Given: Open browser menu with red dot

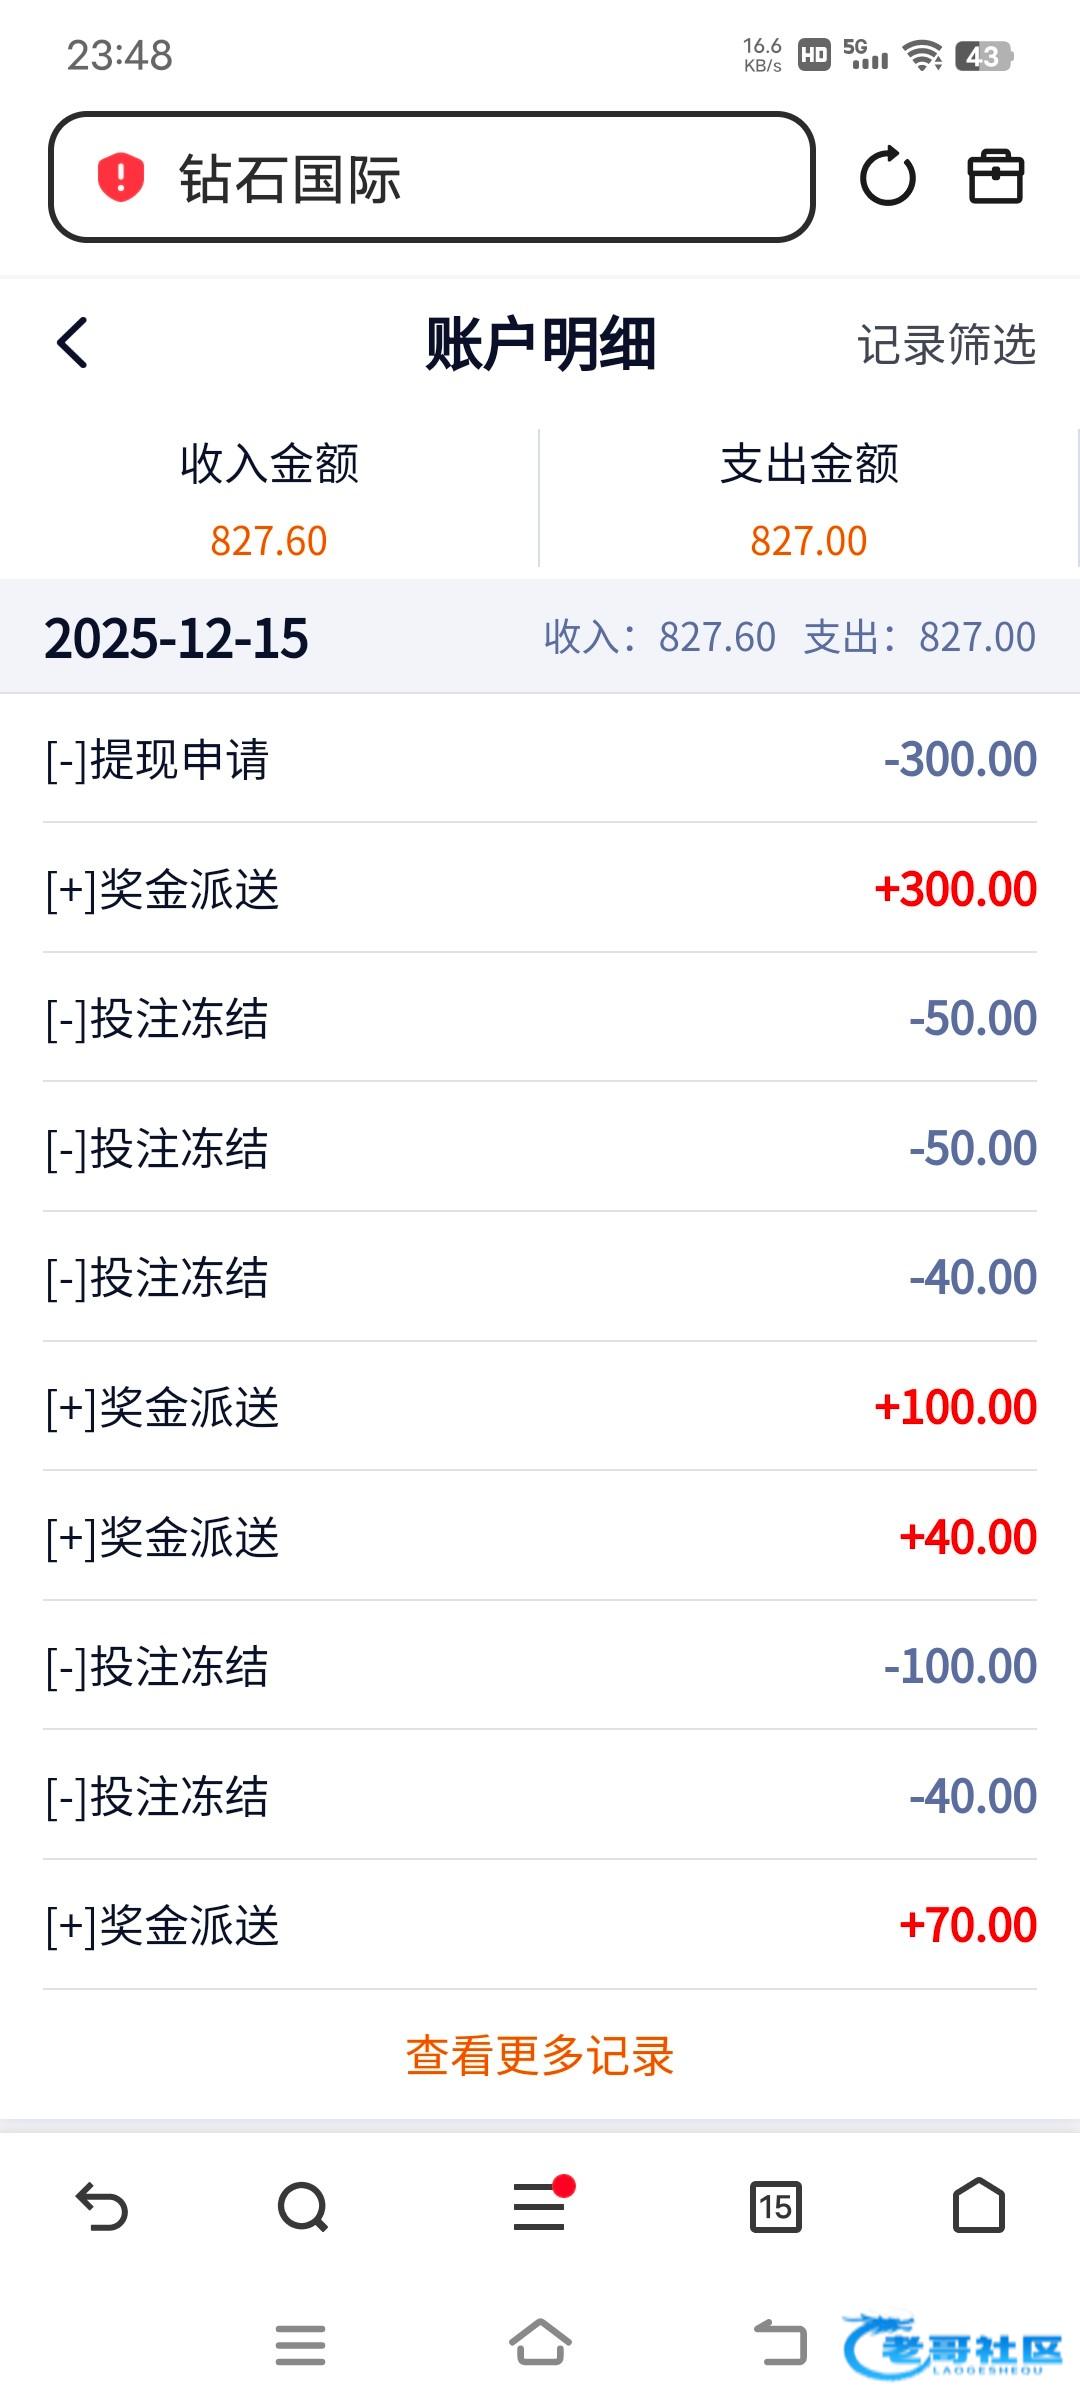Looking at the screenshot, I should (x=540, y=2206).
